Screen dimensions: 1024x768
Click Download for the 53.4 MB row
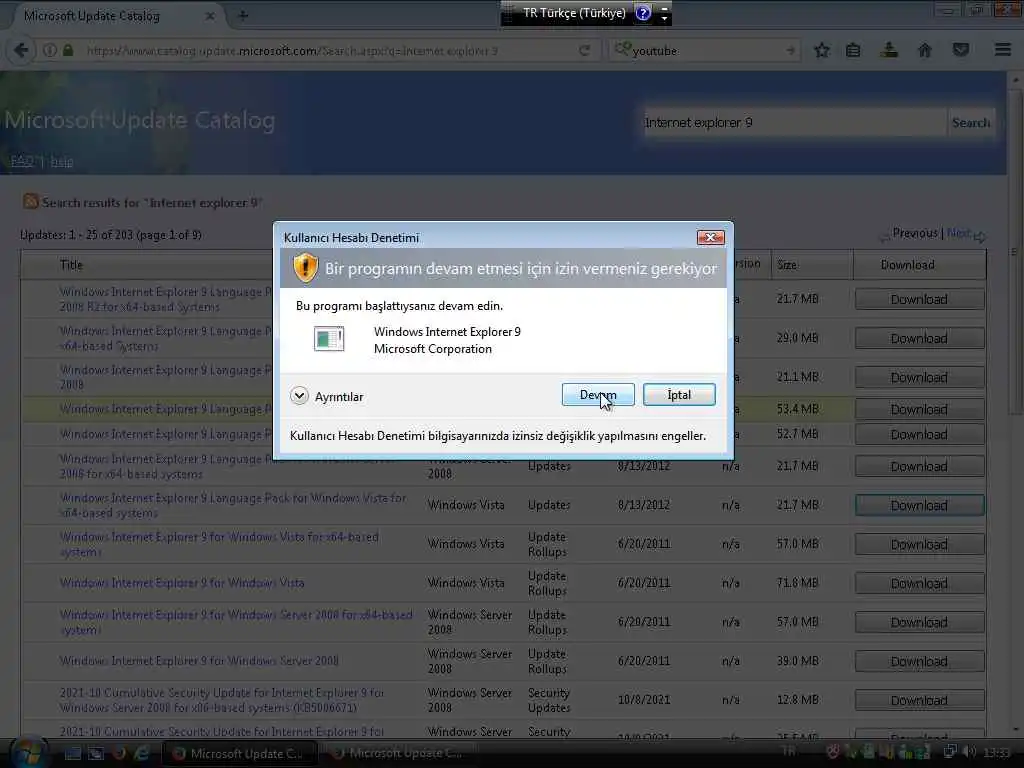coord(920,409)
